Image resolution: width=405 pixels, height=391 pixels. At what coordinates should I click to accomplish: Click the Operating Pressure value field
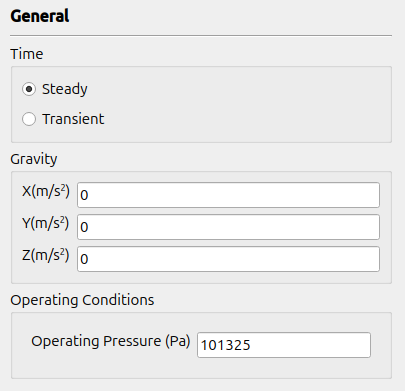coord(284,345)
